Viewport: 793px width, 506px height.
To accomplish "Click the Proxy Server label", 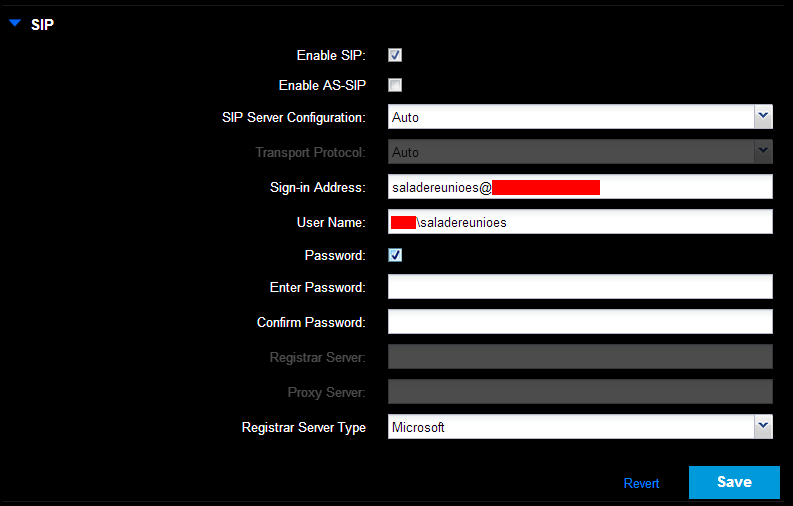I will coord(327,393).
